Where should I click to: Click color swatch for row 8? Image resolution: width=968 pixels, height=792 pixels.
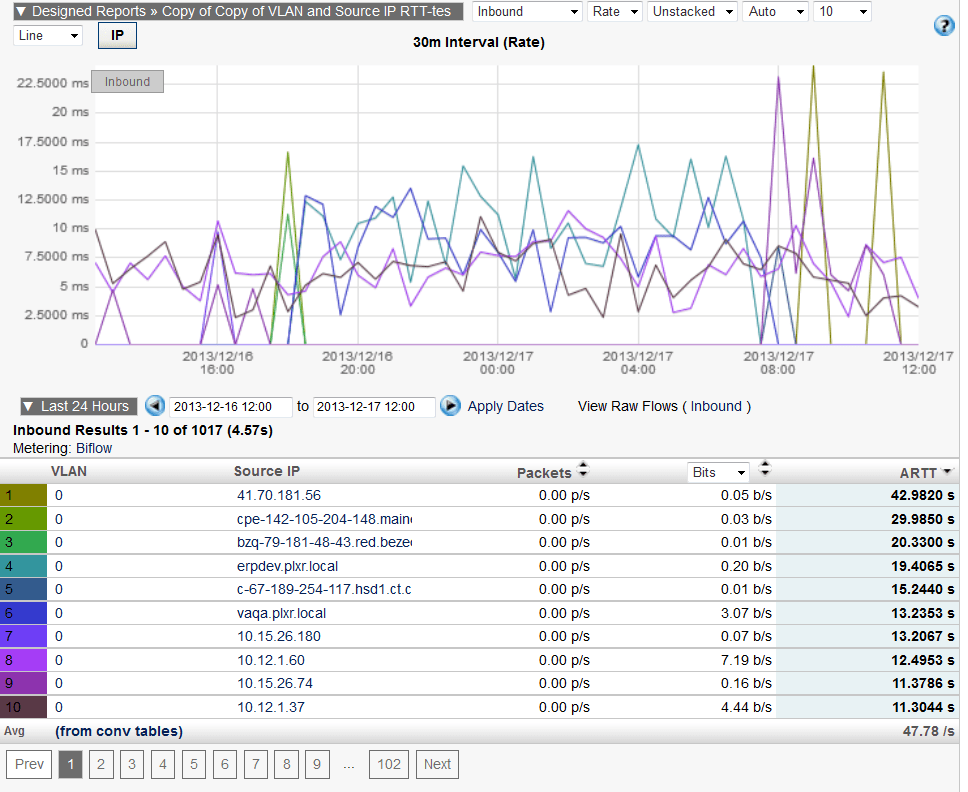click(x=23, y=660)
